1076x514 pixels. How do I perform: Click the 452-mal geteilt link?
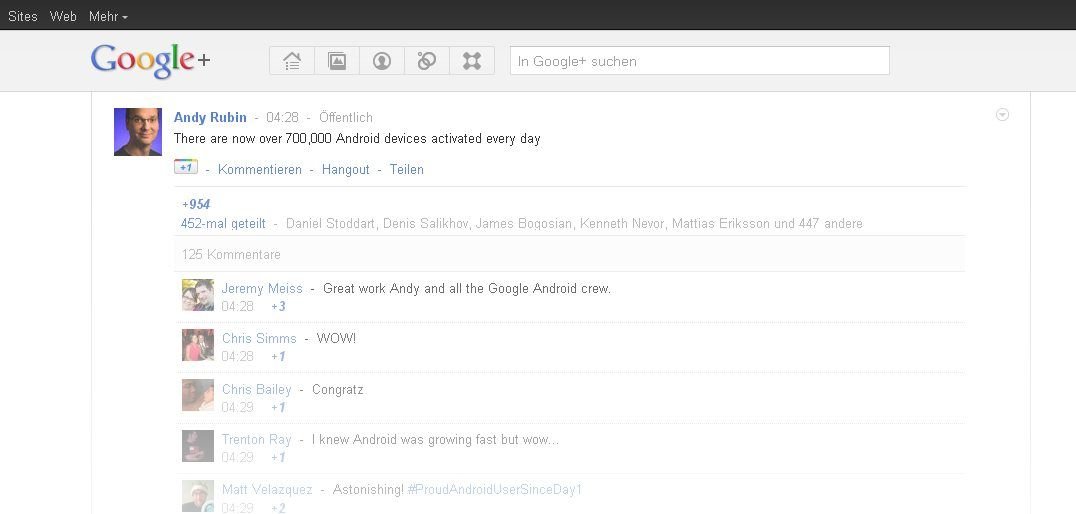click(223, 224)
